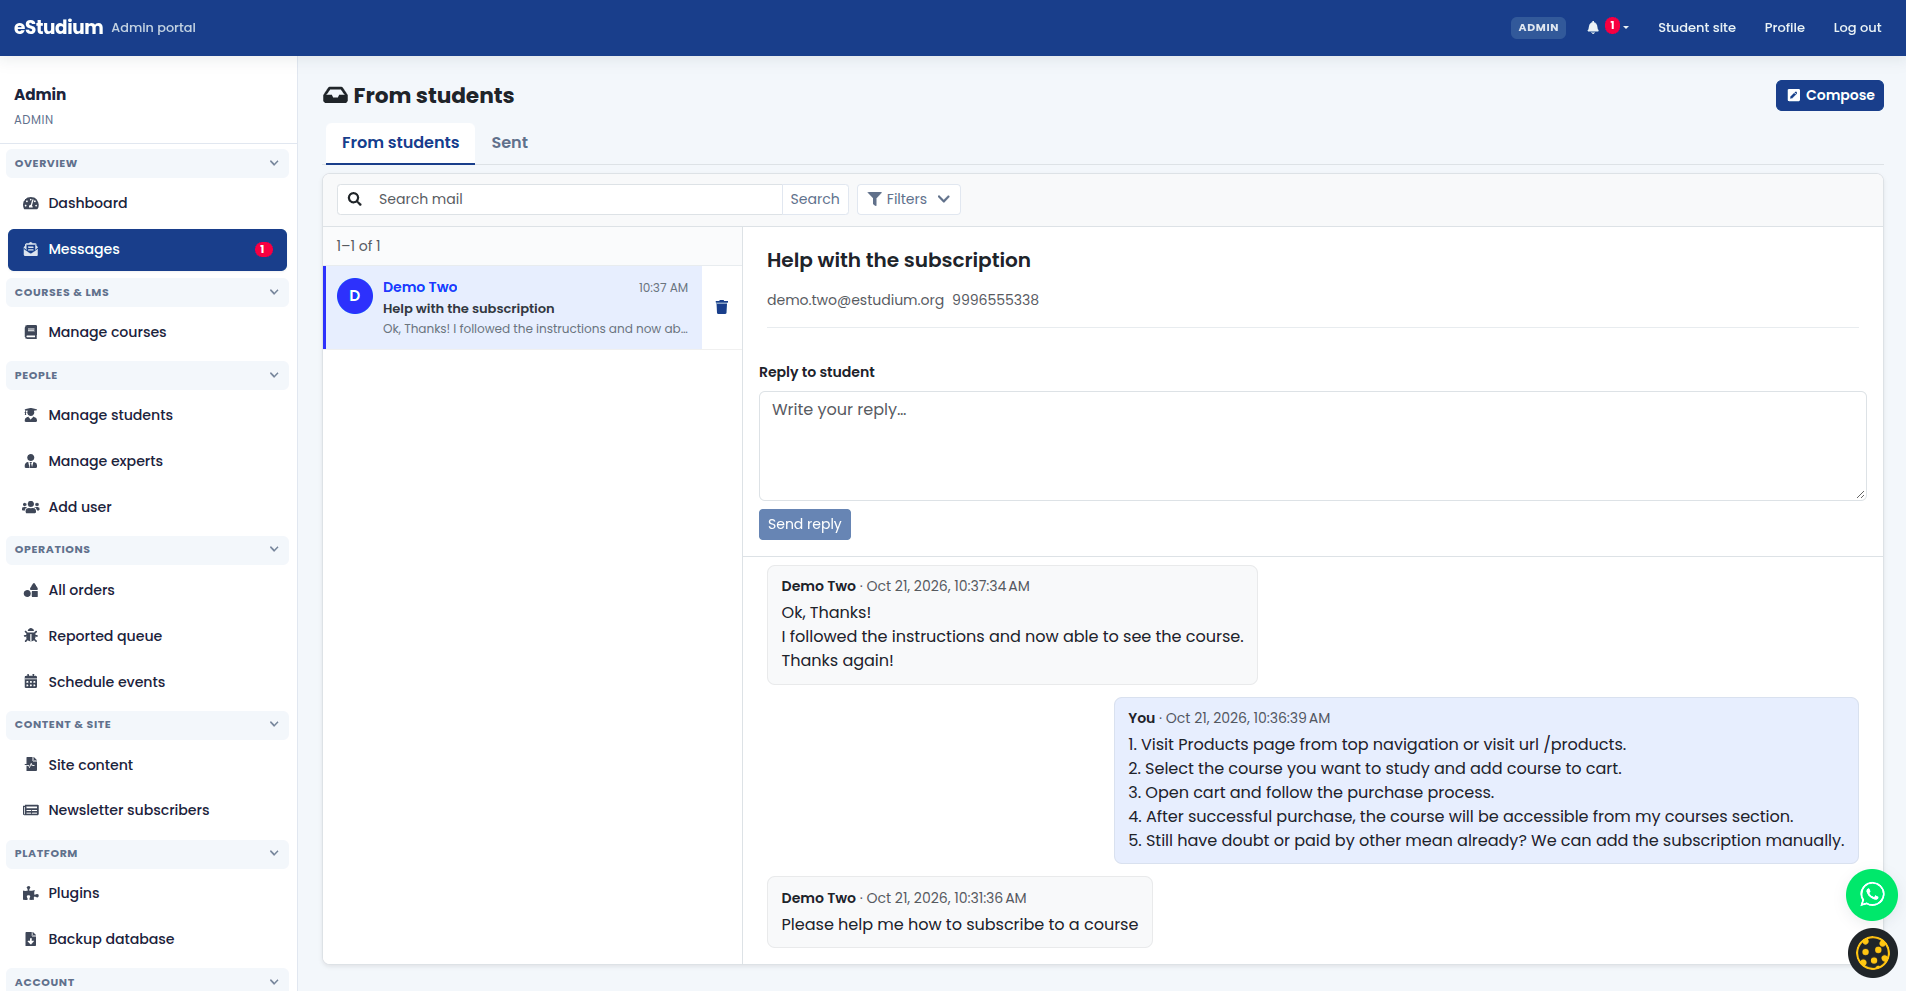Open the WhatsApp chat floating button
The height and width of the screenshot is (991, 1906).
pos(1871,895)
